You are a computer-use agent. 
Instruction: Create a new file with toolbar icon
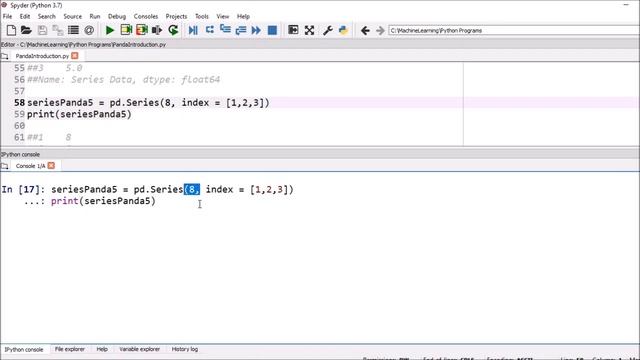11,30
